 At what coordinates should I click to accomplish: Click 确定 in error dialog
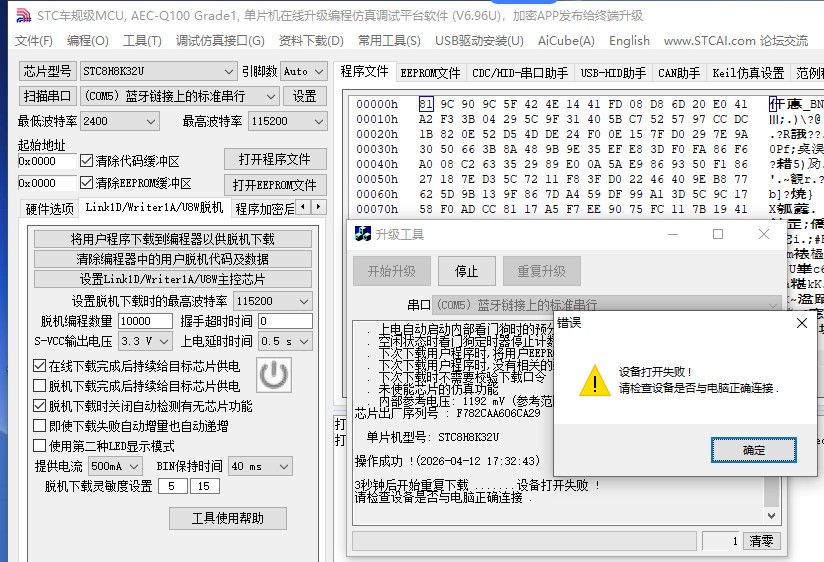coord(754,450)
